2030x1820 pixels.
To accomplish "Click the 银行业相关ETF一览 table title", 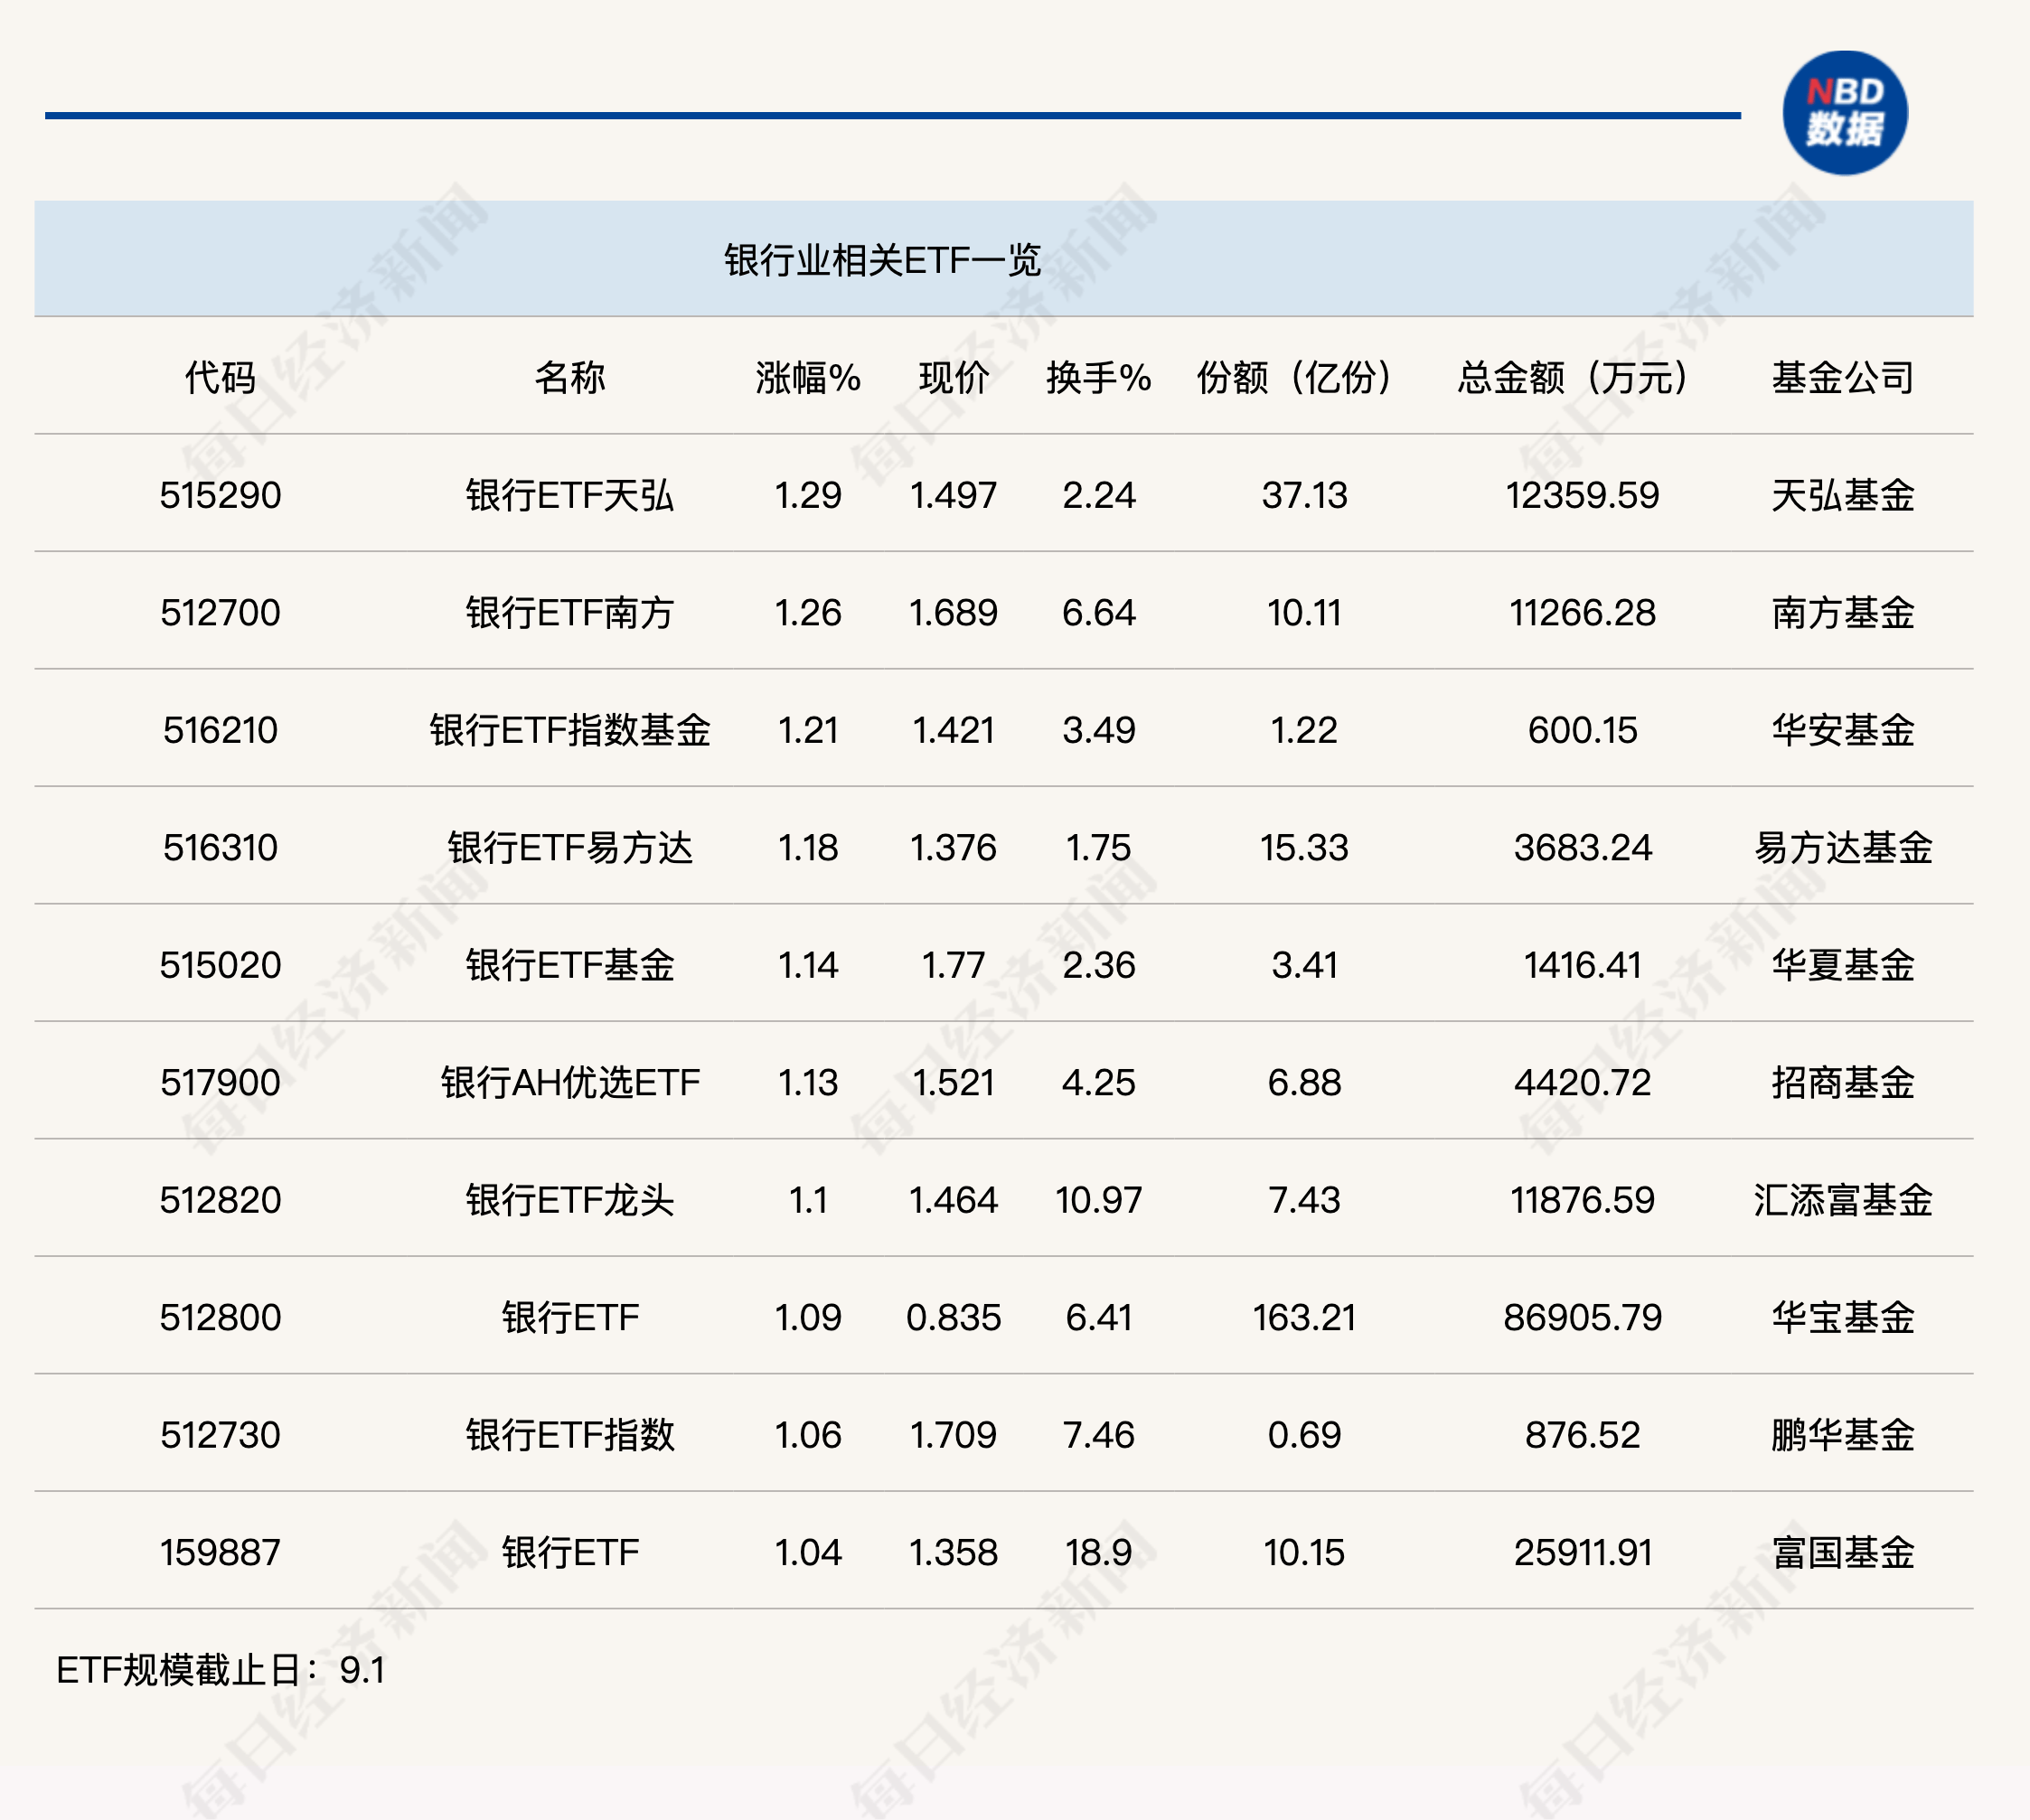I will tap(882, 260).
